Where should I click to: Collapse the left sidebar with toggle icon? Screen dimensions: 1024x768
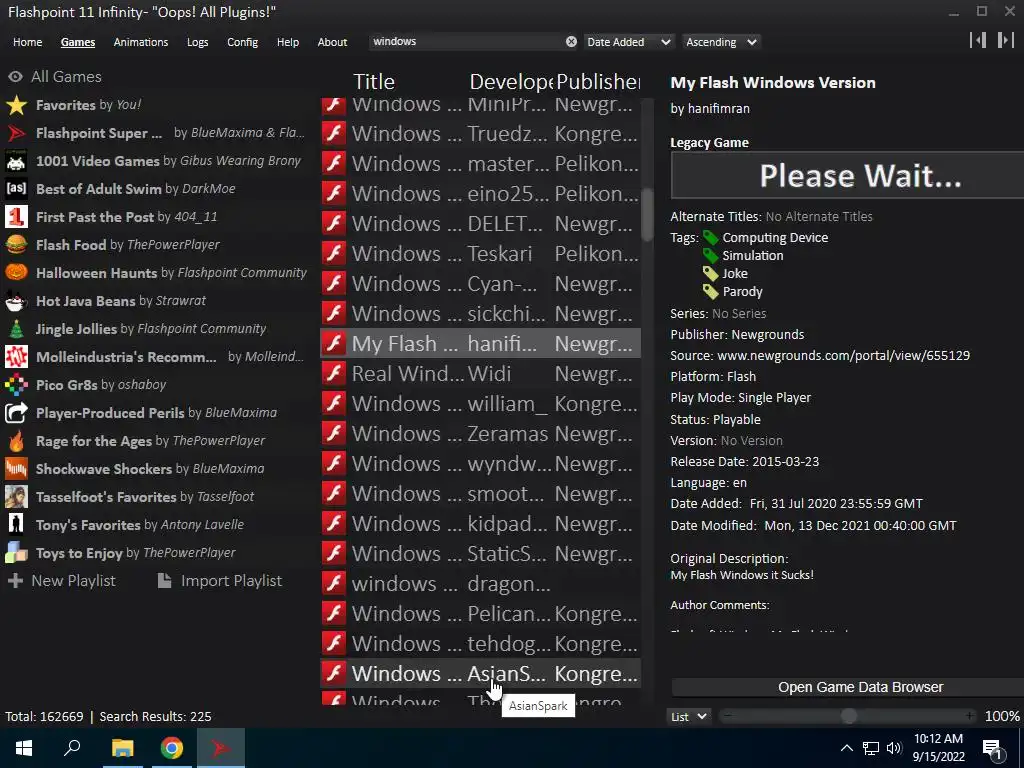coord(978,40)
